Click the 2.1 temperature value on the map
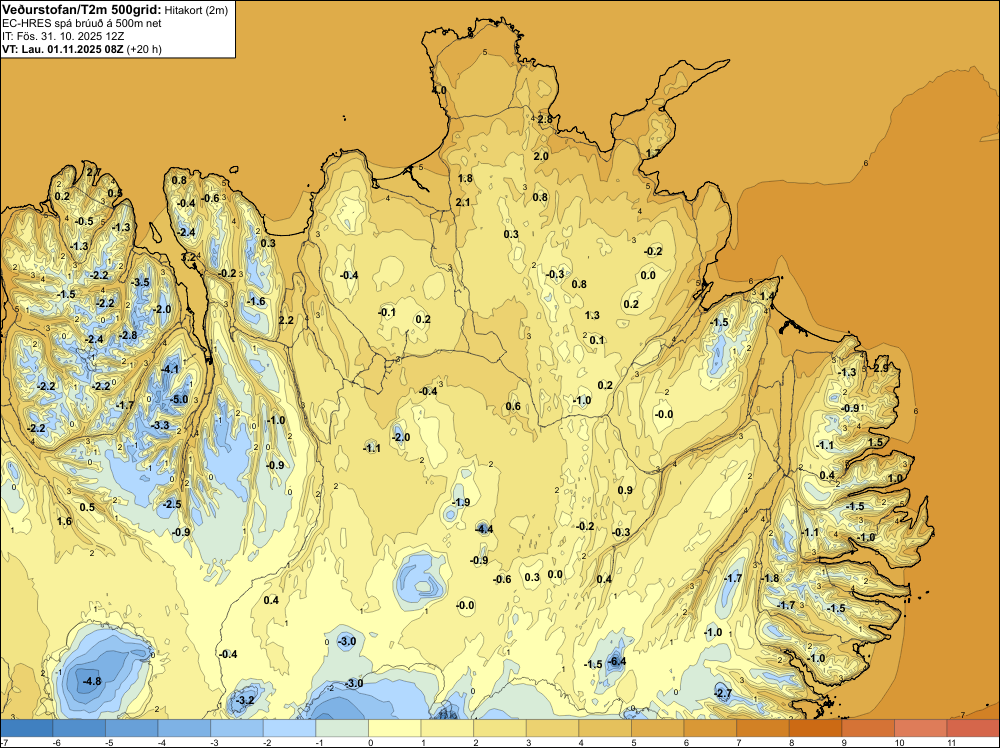Image resolution: width=1000 pixels, height=748 pixels. click(x=463, y=202)
